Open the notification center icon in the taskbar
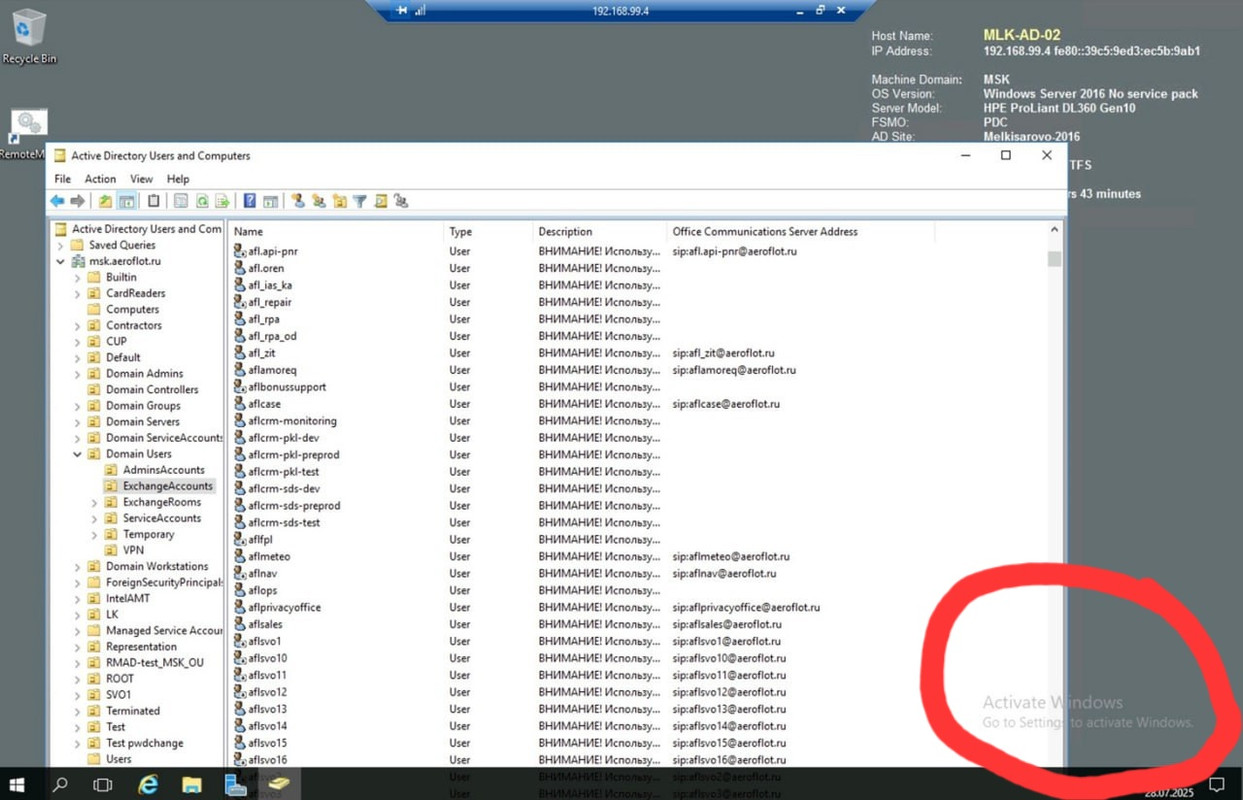This screenshot has width=1243, height=800. click(x=1217, y=784)
